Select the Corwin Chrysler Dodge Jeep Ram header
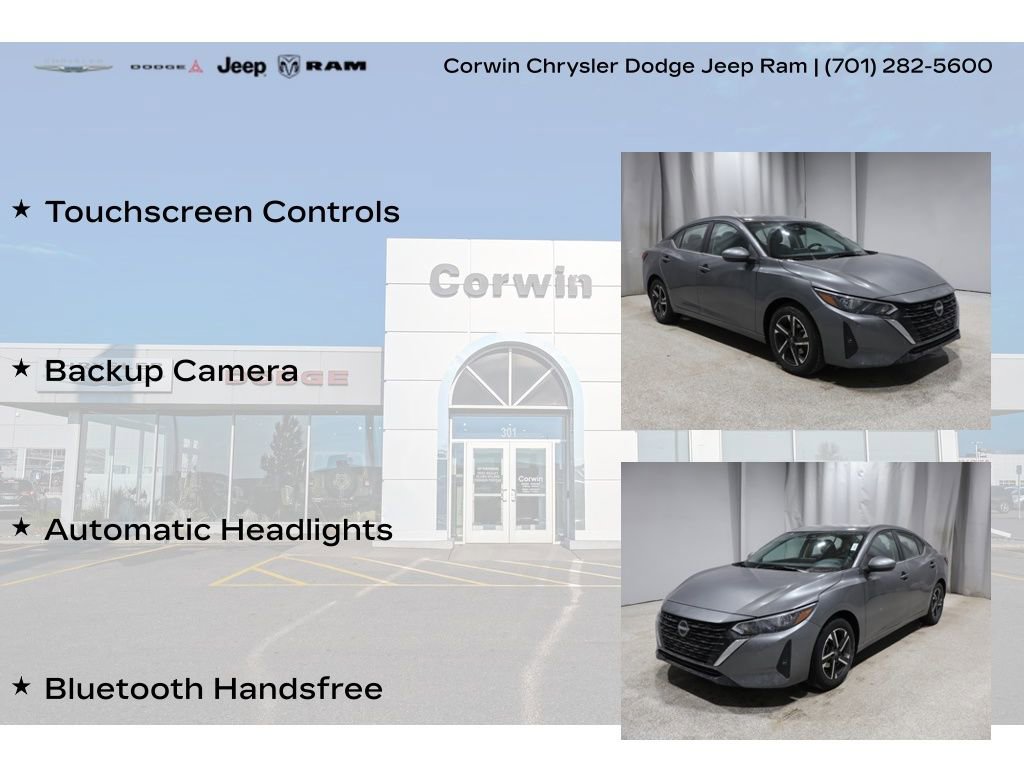This screenshot has height=768, width=1024. click(630, 66)
